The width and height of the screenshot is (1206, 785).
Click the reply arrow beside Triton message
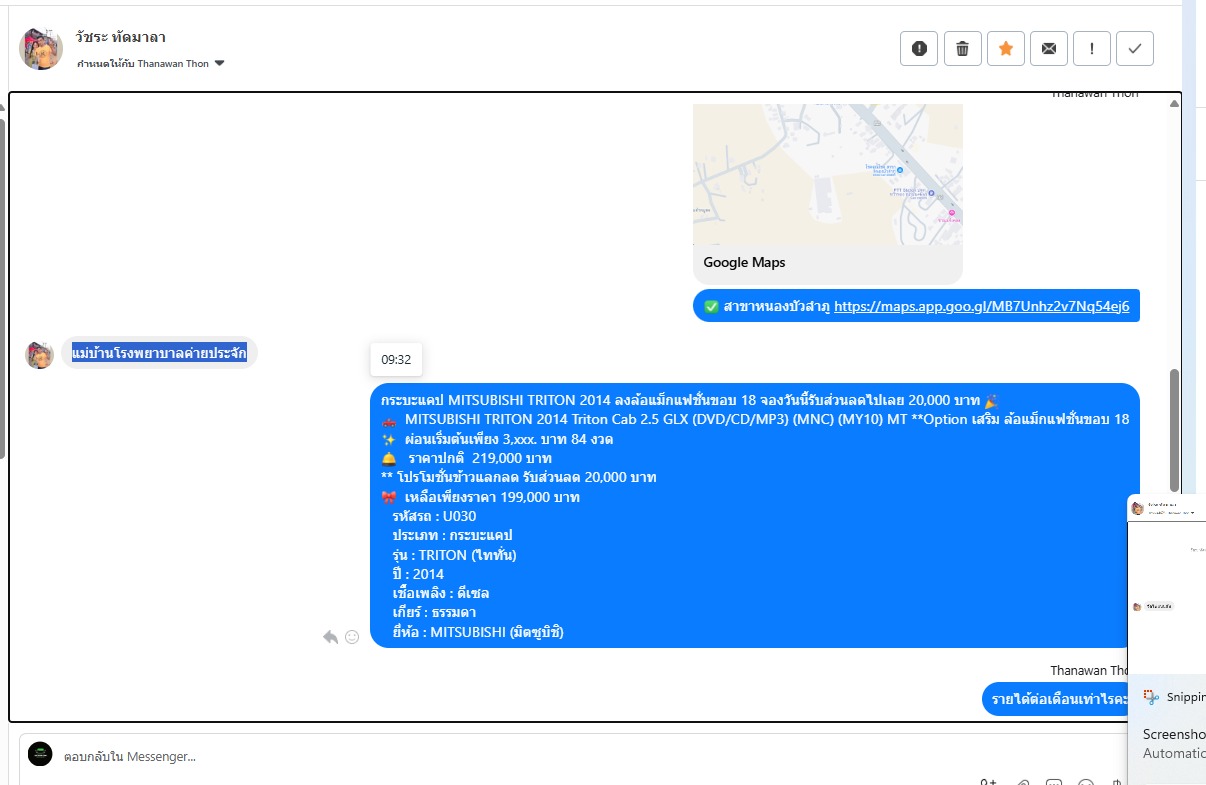(330, 637)
